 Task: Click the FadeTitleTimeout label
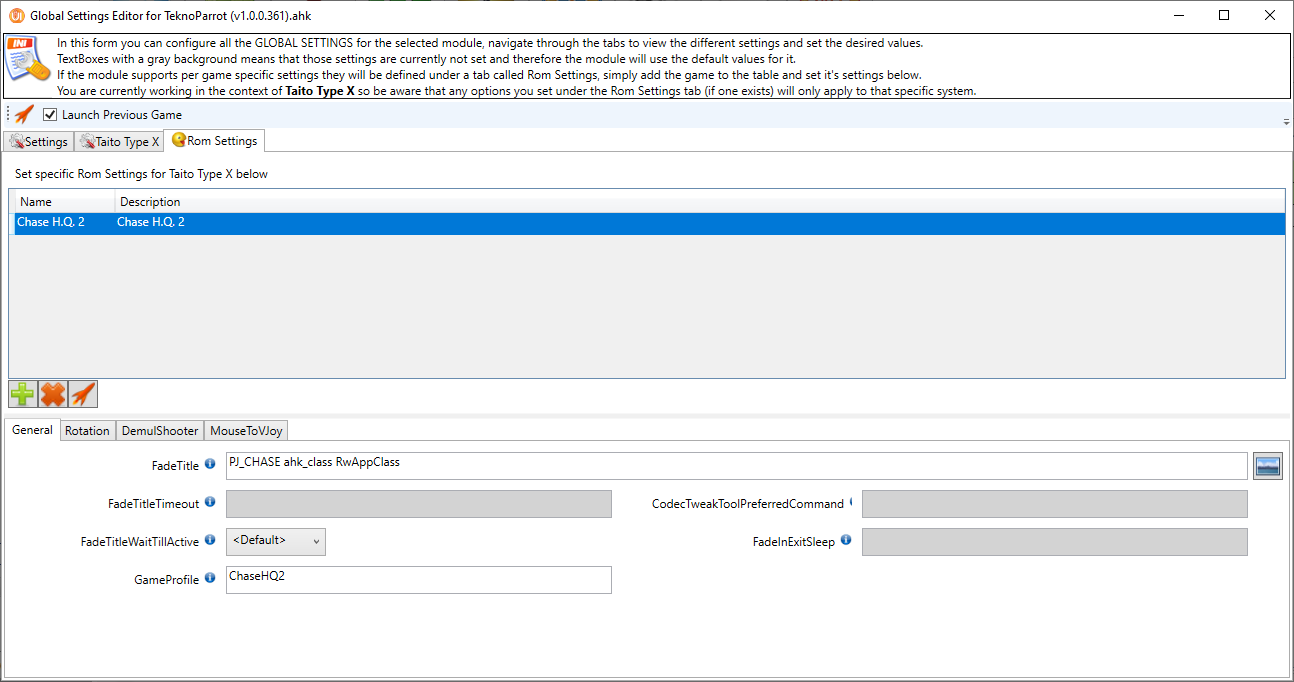pyautogui.click(x=154, y=504)
